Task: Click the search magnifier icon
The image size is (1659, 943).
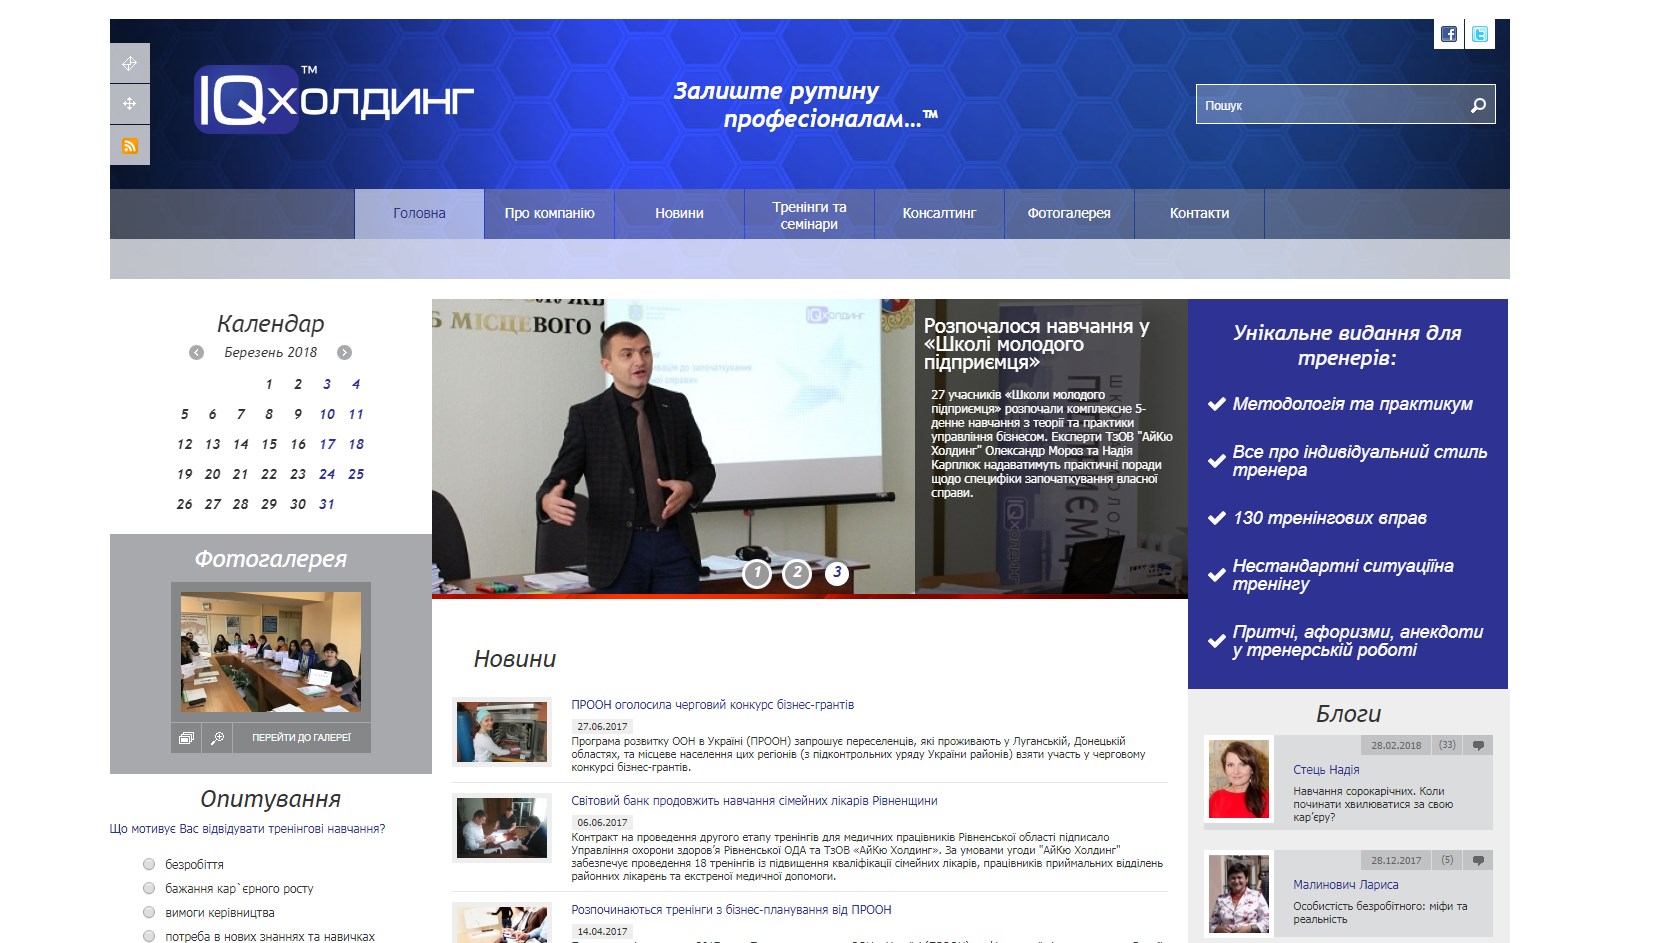Action: (x=1478, y=105)
